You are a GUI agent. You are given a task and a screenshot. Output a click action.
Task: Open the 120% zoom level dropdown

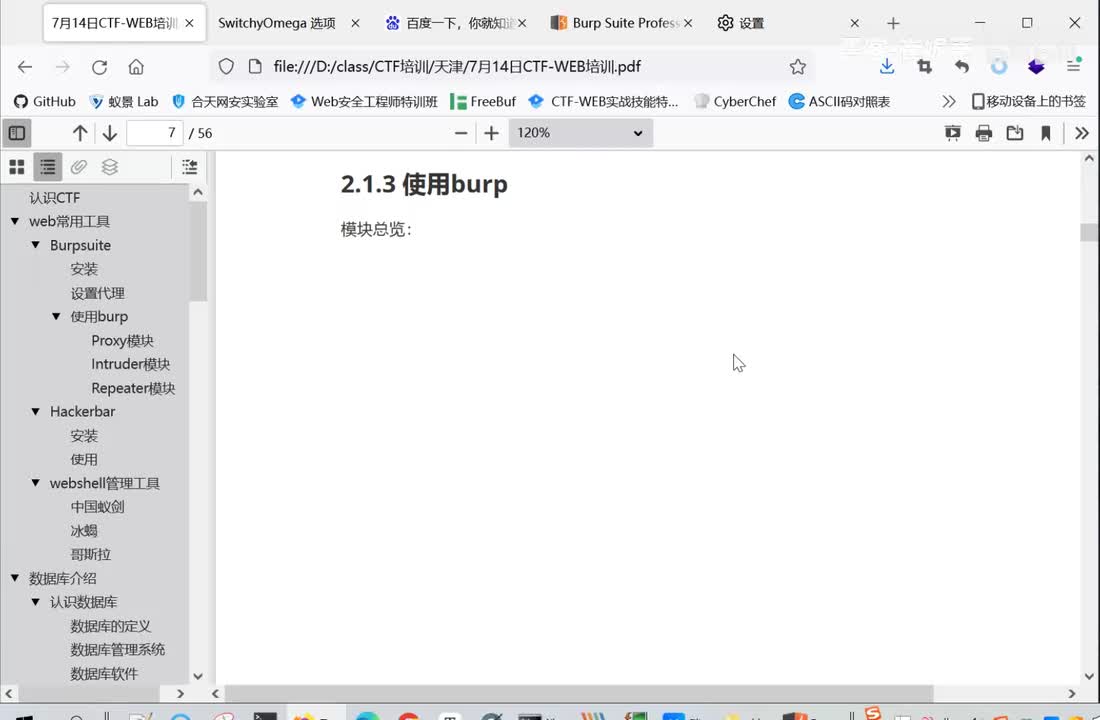(x=580, y=133)
